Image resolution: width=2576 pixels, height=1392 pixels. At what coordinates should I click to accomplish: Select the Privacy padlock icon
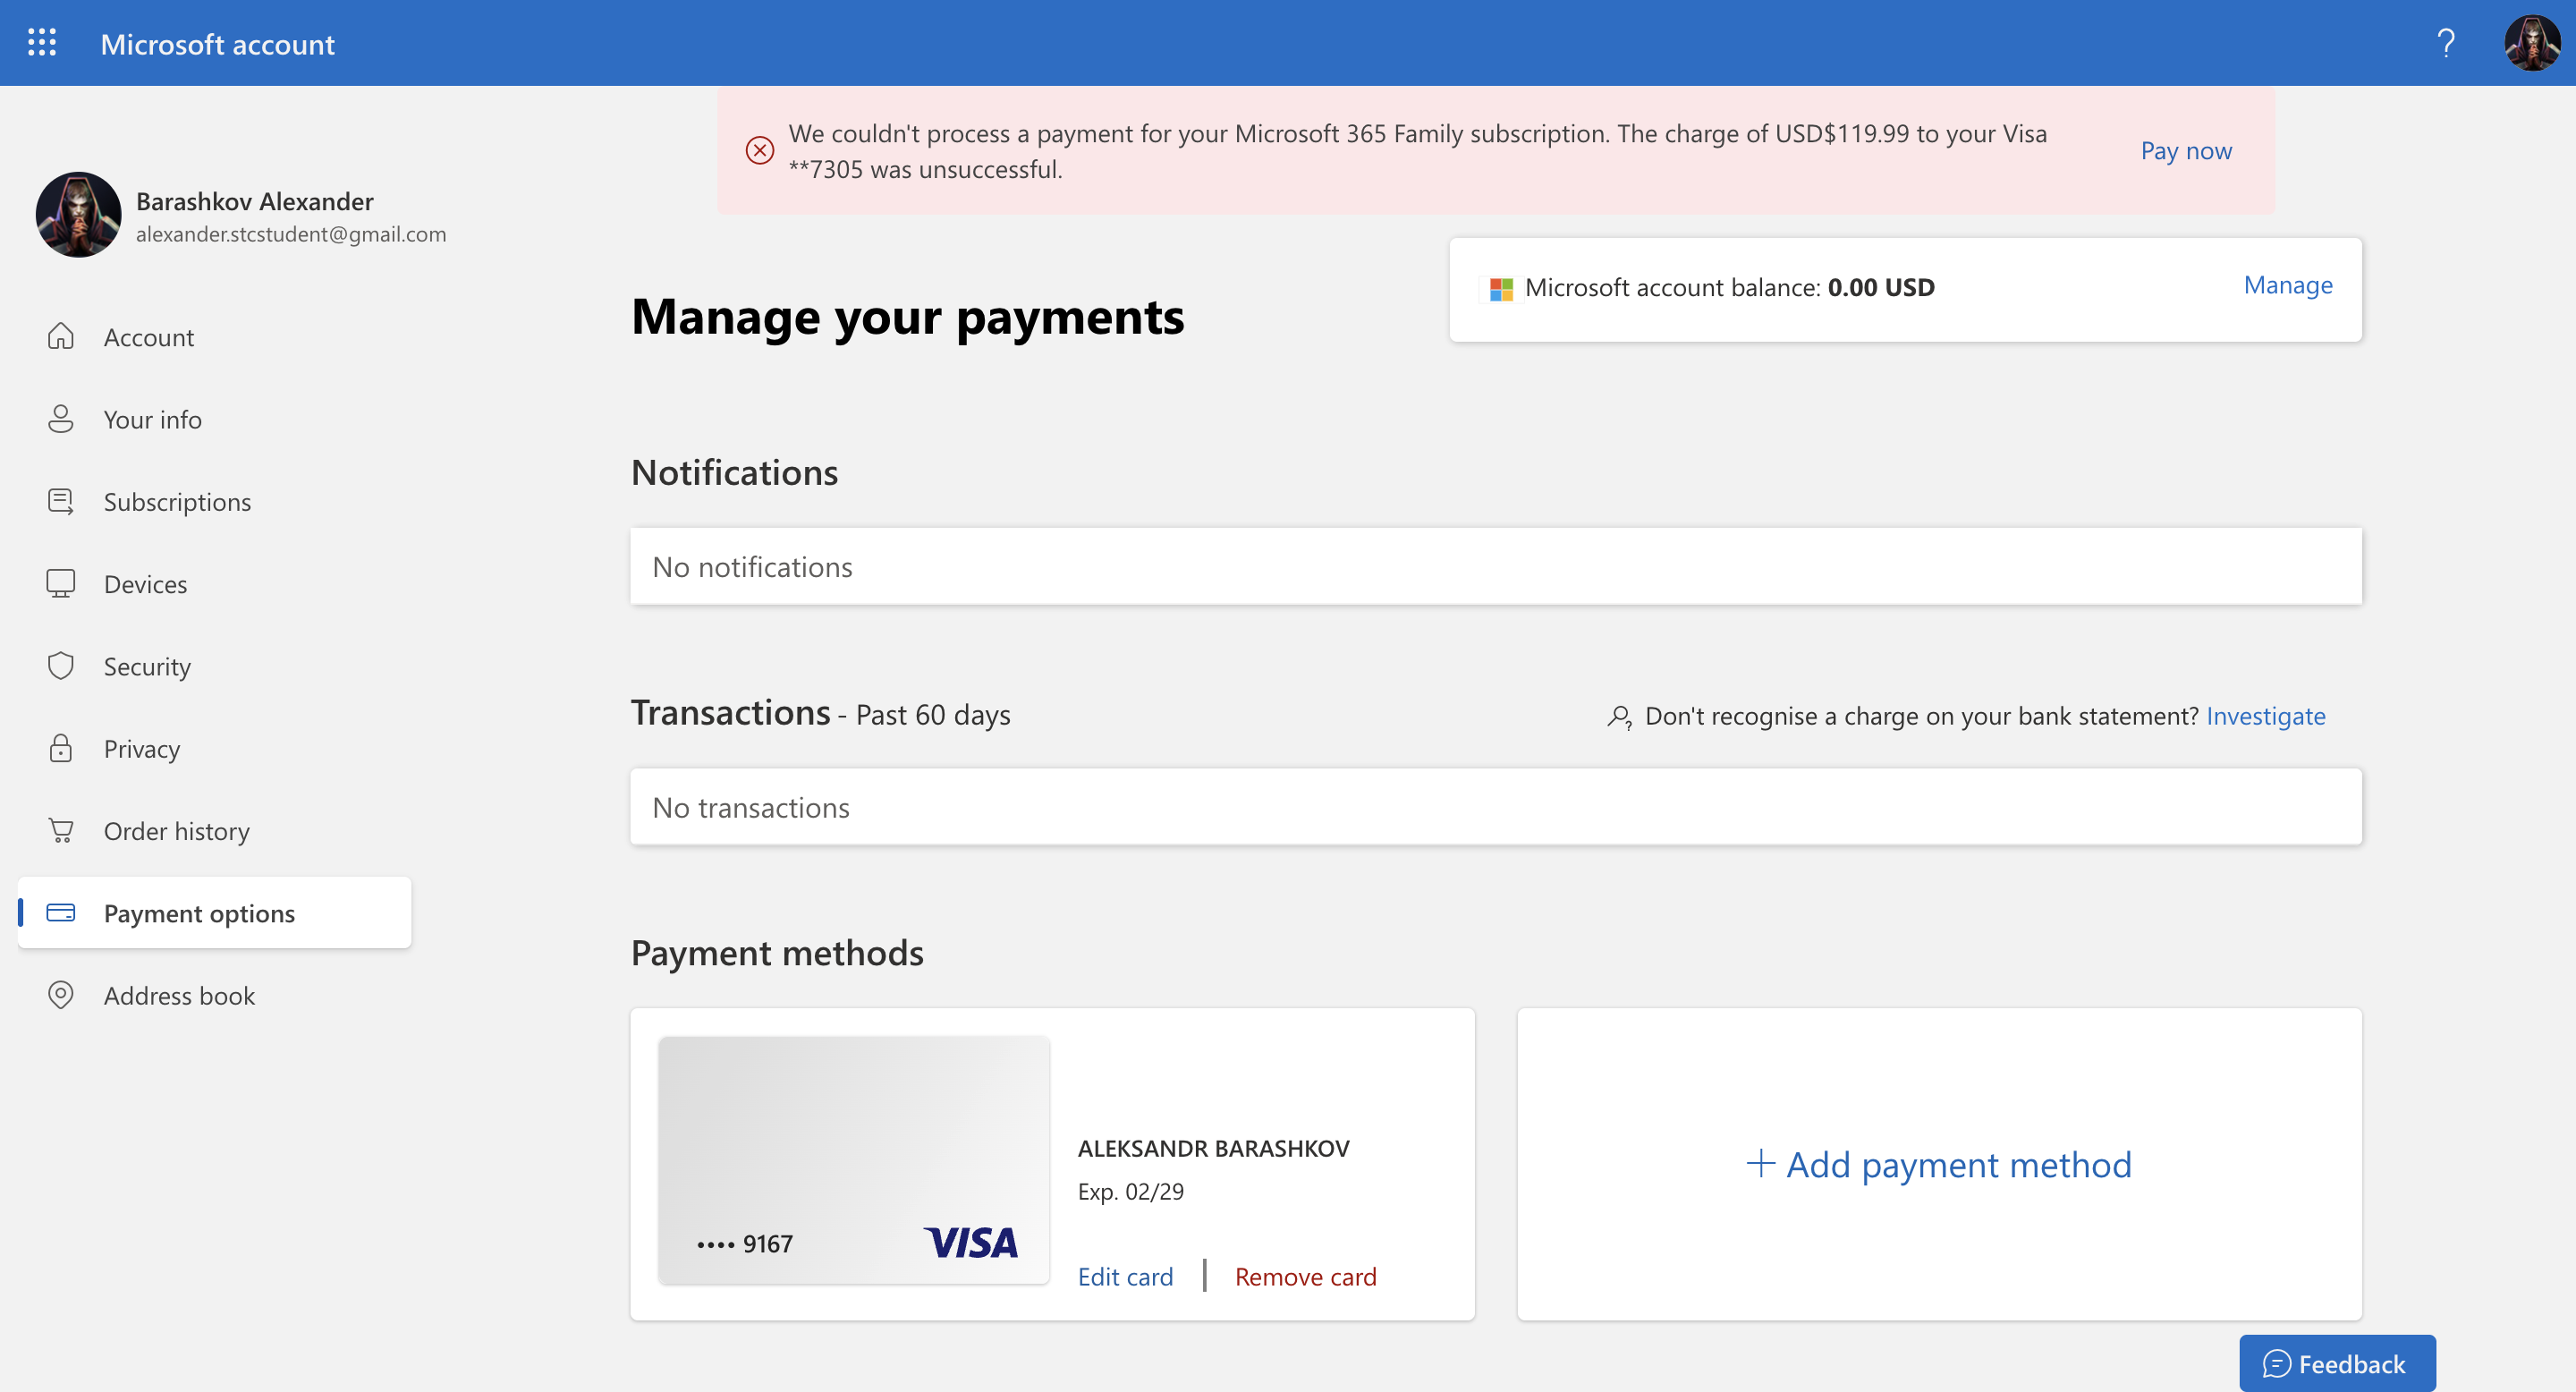61,748
